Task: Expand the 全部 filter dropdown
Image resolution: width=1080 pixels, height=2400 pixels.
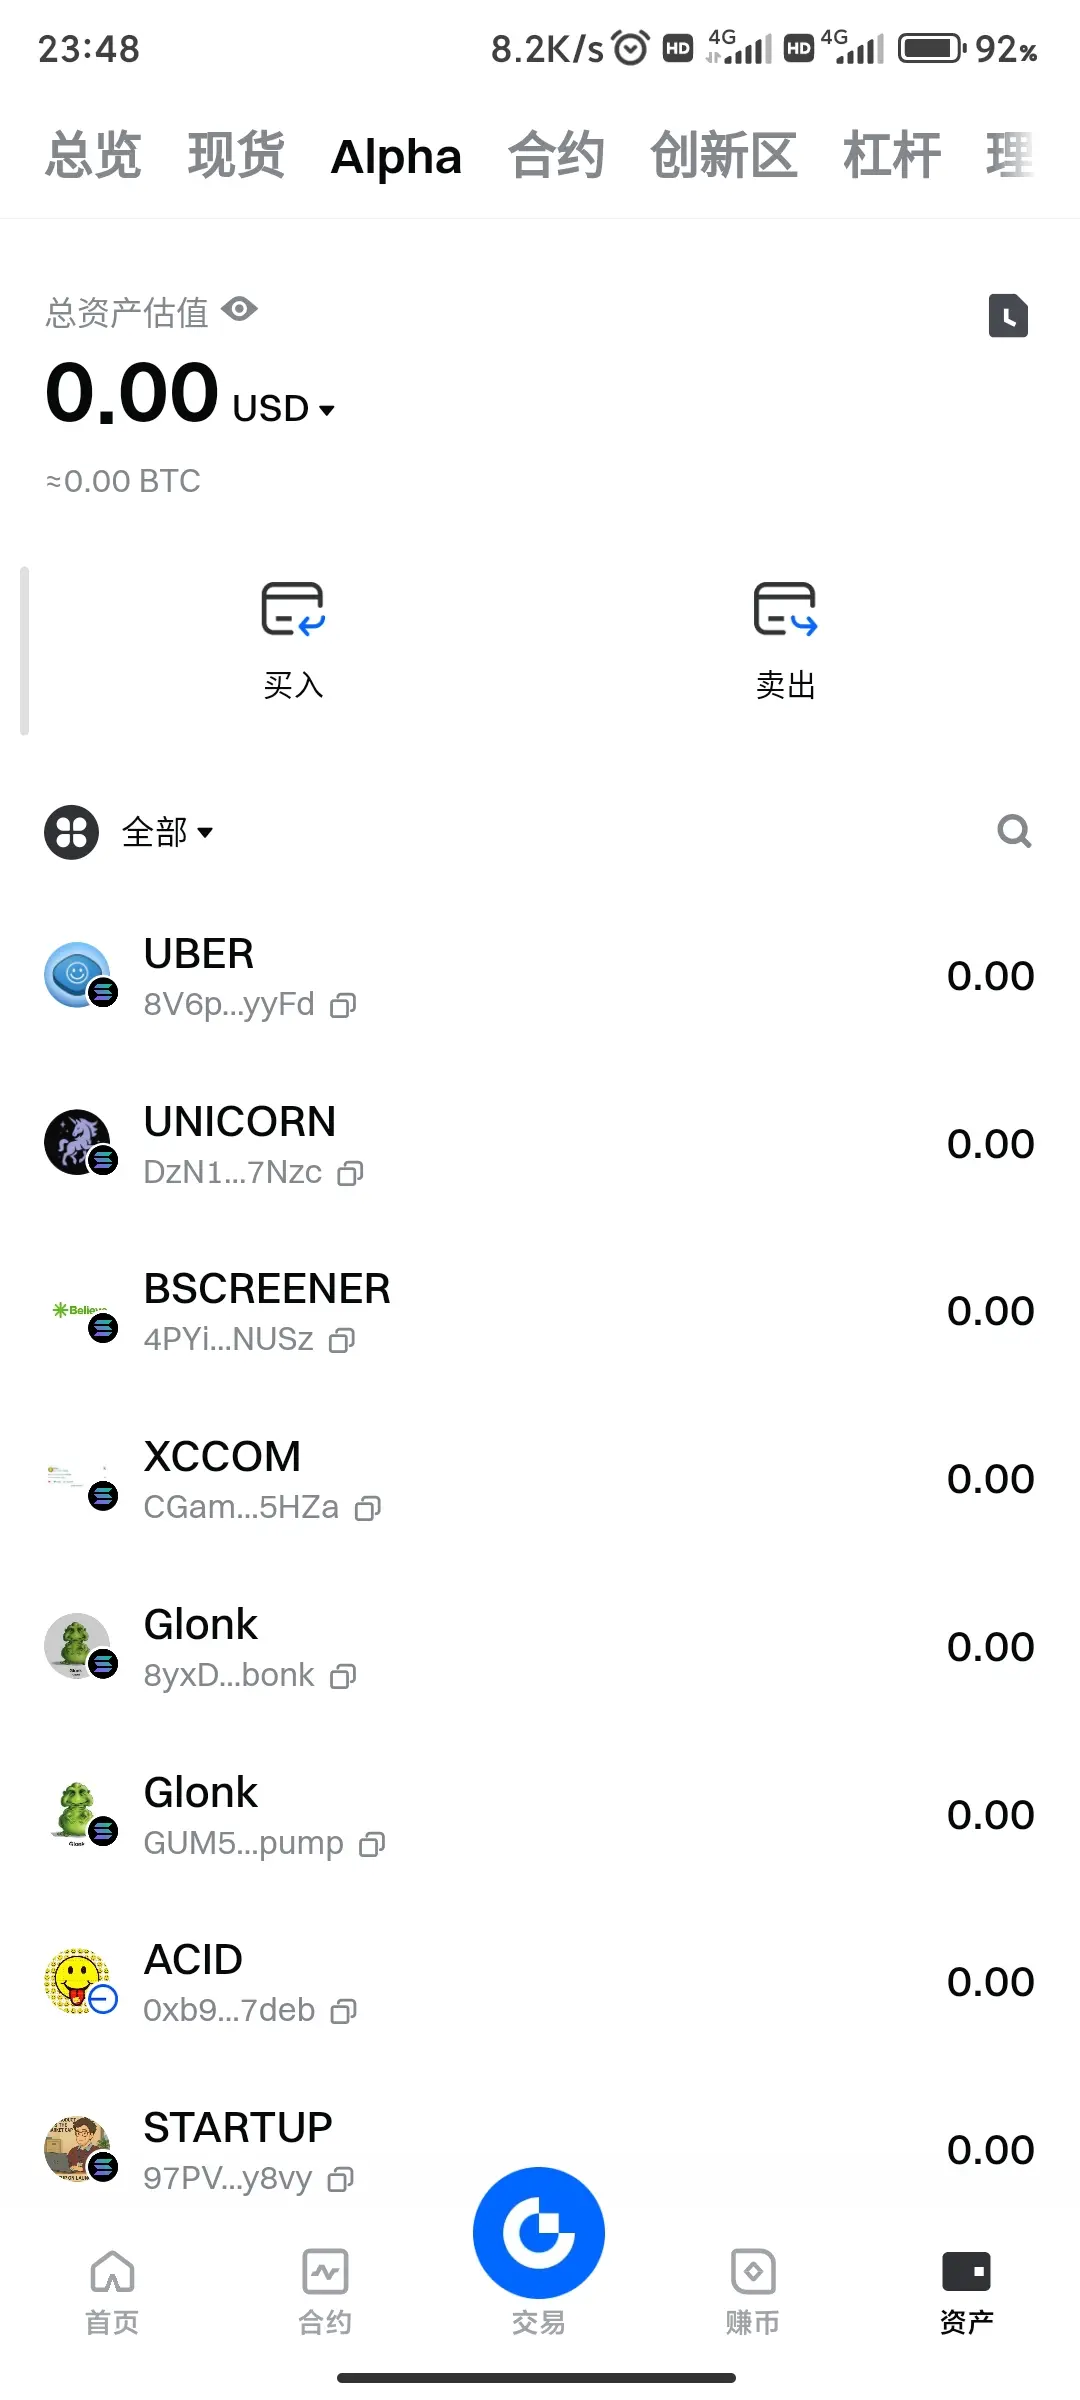Action: [167, 832]
